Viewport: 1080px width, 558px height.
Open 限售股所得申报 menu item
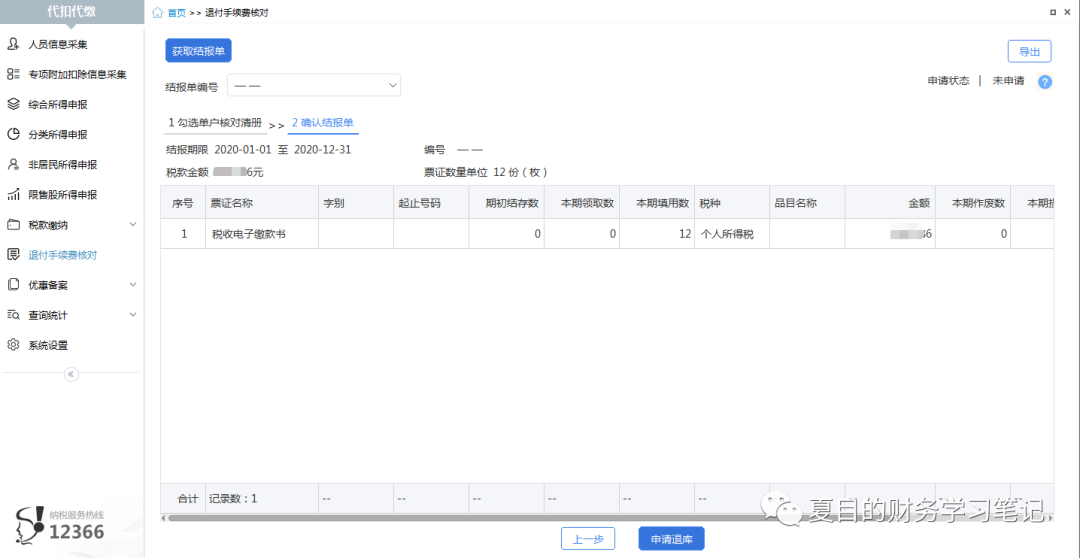point(63,195)
